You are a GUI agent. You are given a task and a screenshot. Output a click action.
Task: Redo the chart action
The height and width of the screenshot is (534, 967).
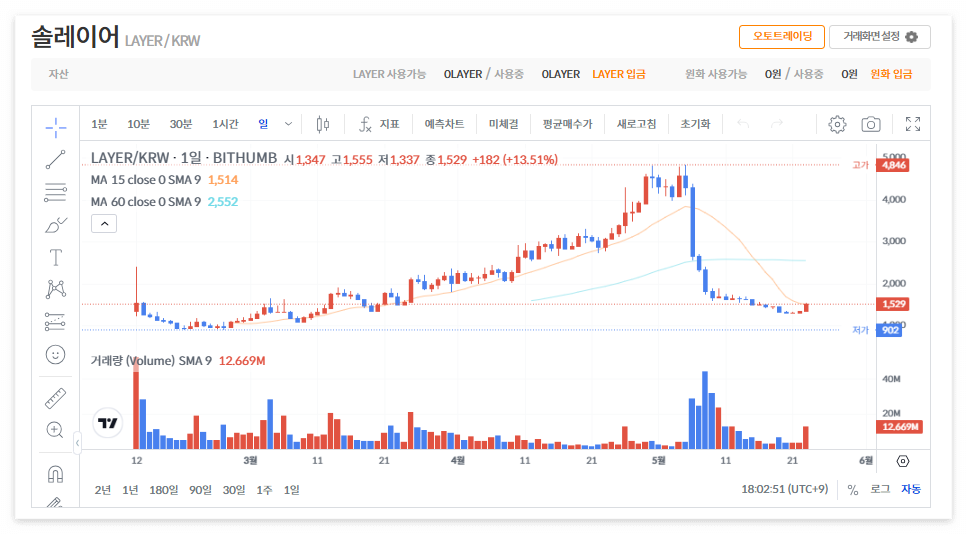click(x=777, y=125)
